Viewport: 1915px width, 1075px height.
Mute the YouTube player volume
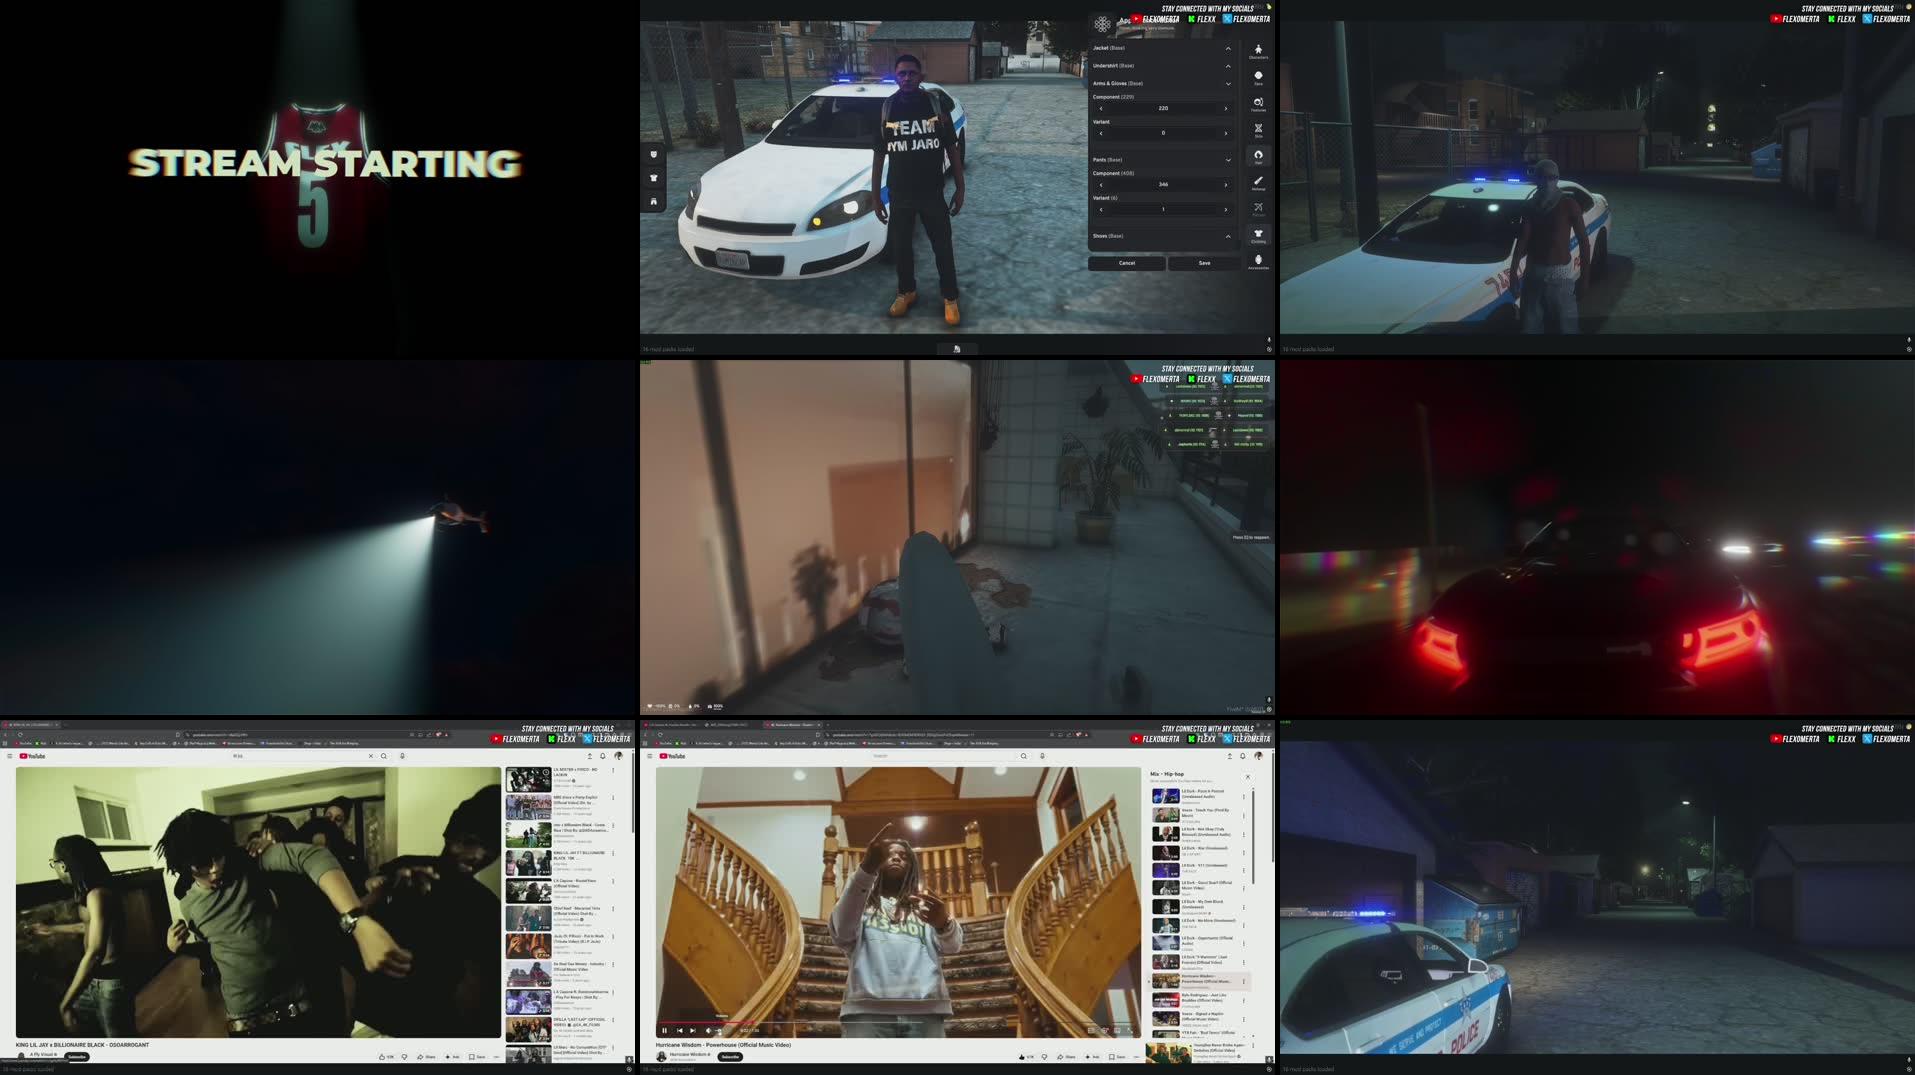(709, 1031)
